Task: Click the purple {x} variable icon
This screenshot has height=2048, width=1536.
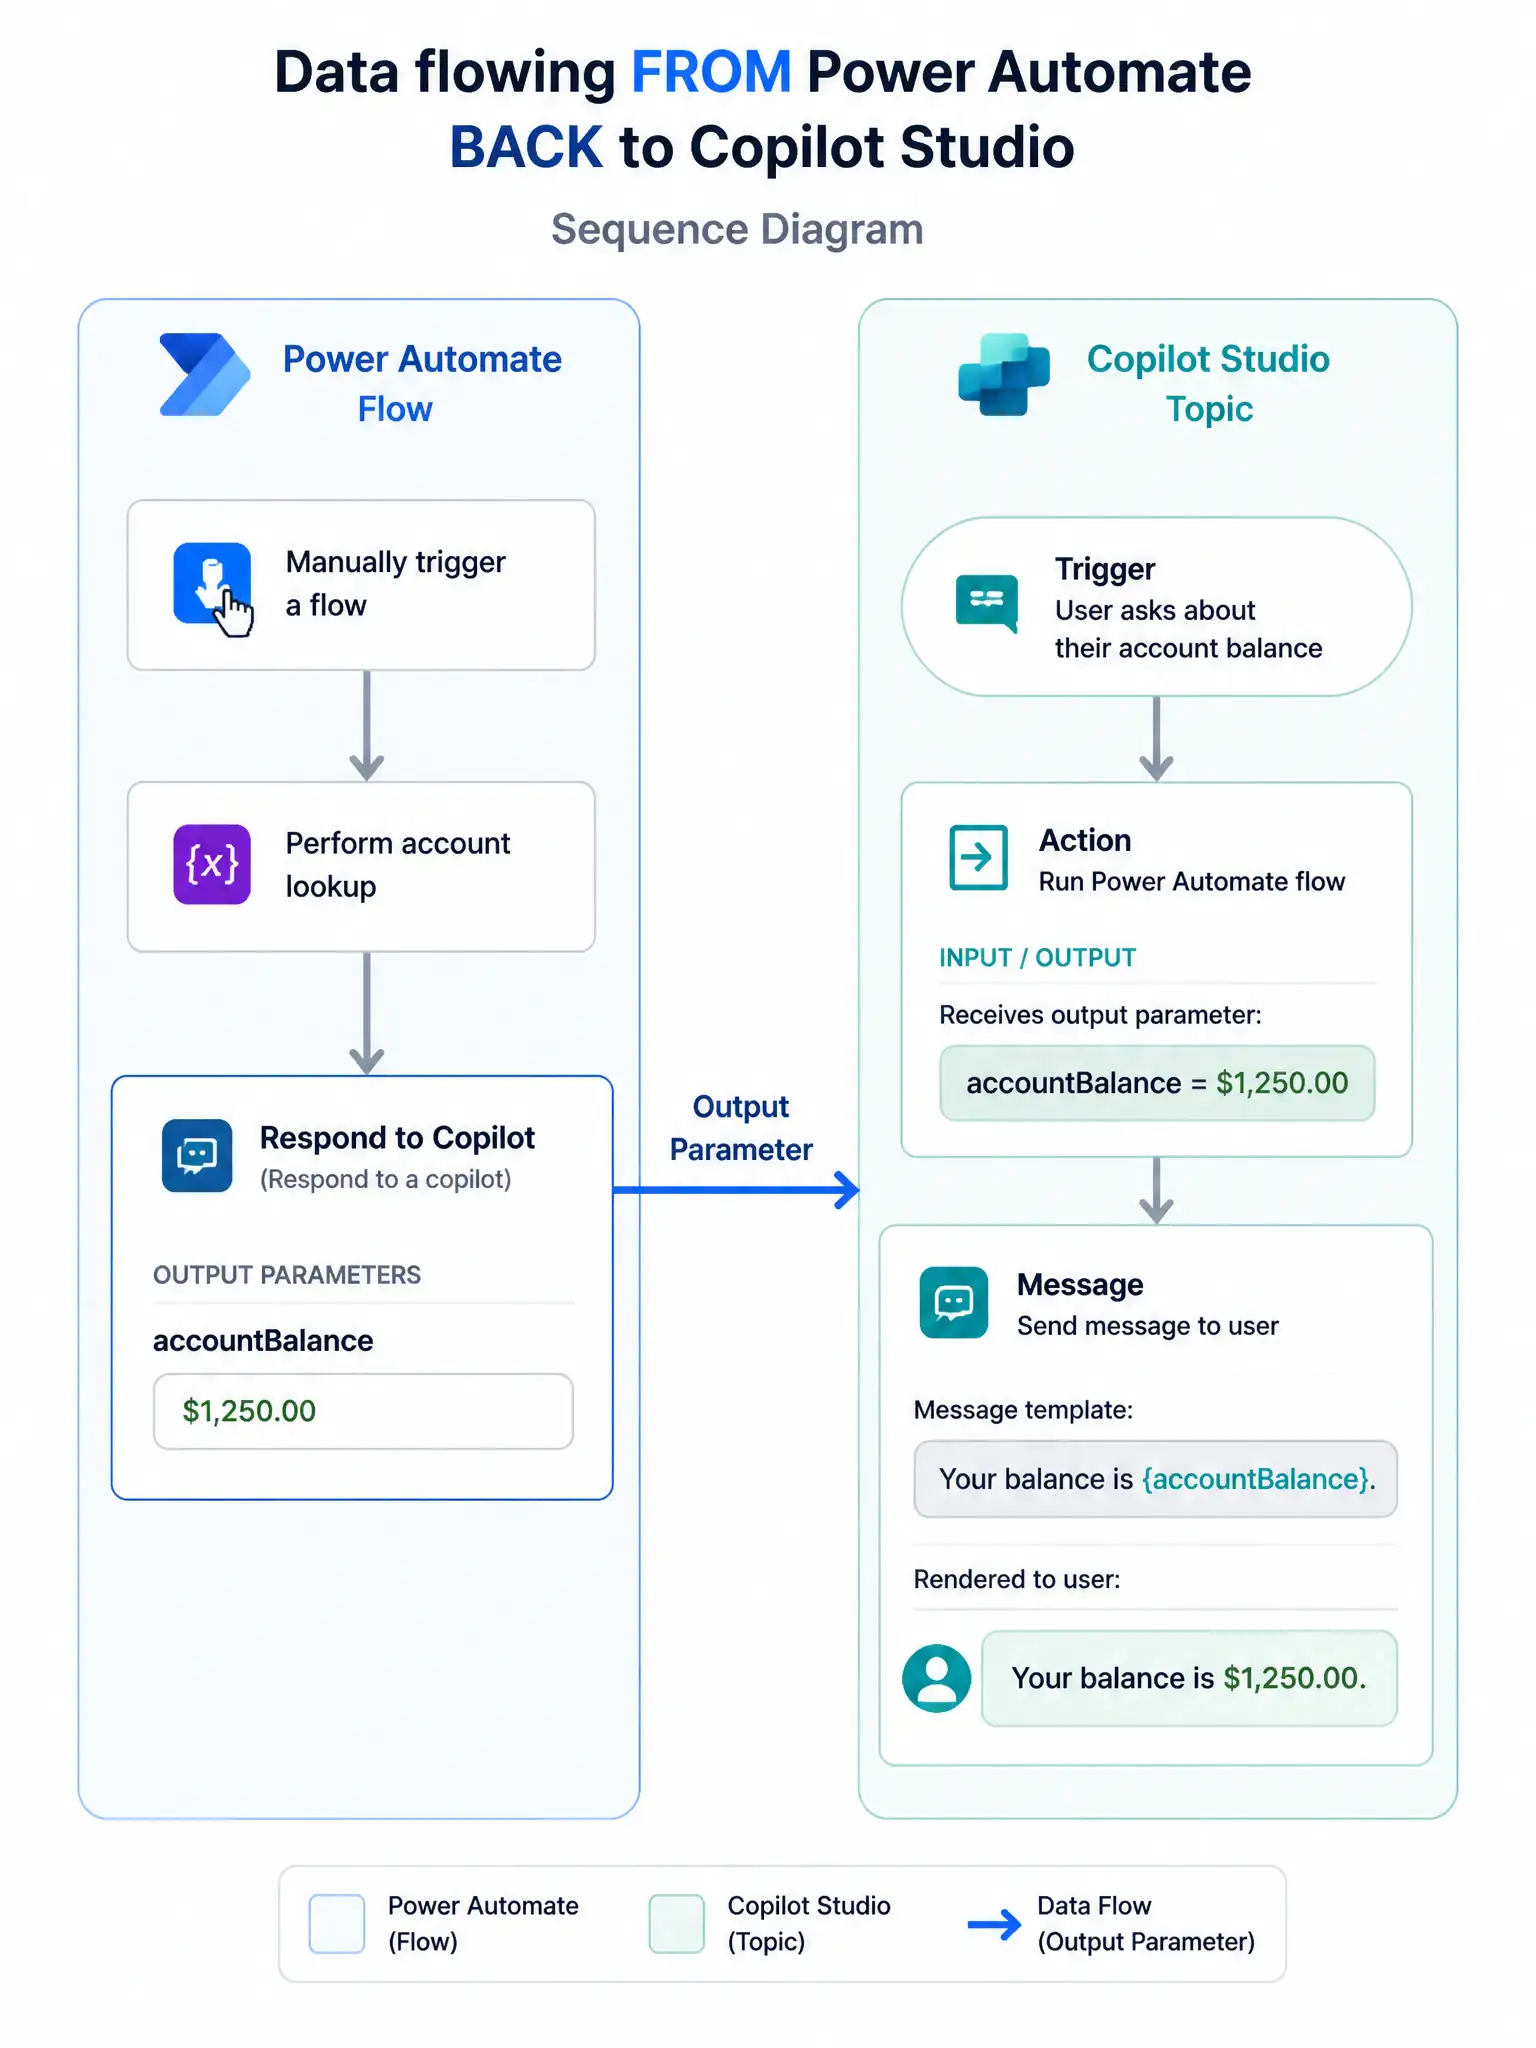Action: click(212, 864)
